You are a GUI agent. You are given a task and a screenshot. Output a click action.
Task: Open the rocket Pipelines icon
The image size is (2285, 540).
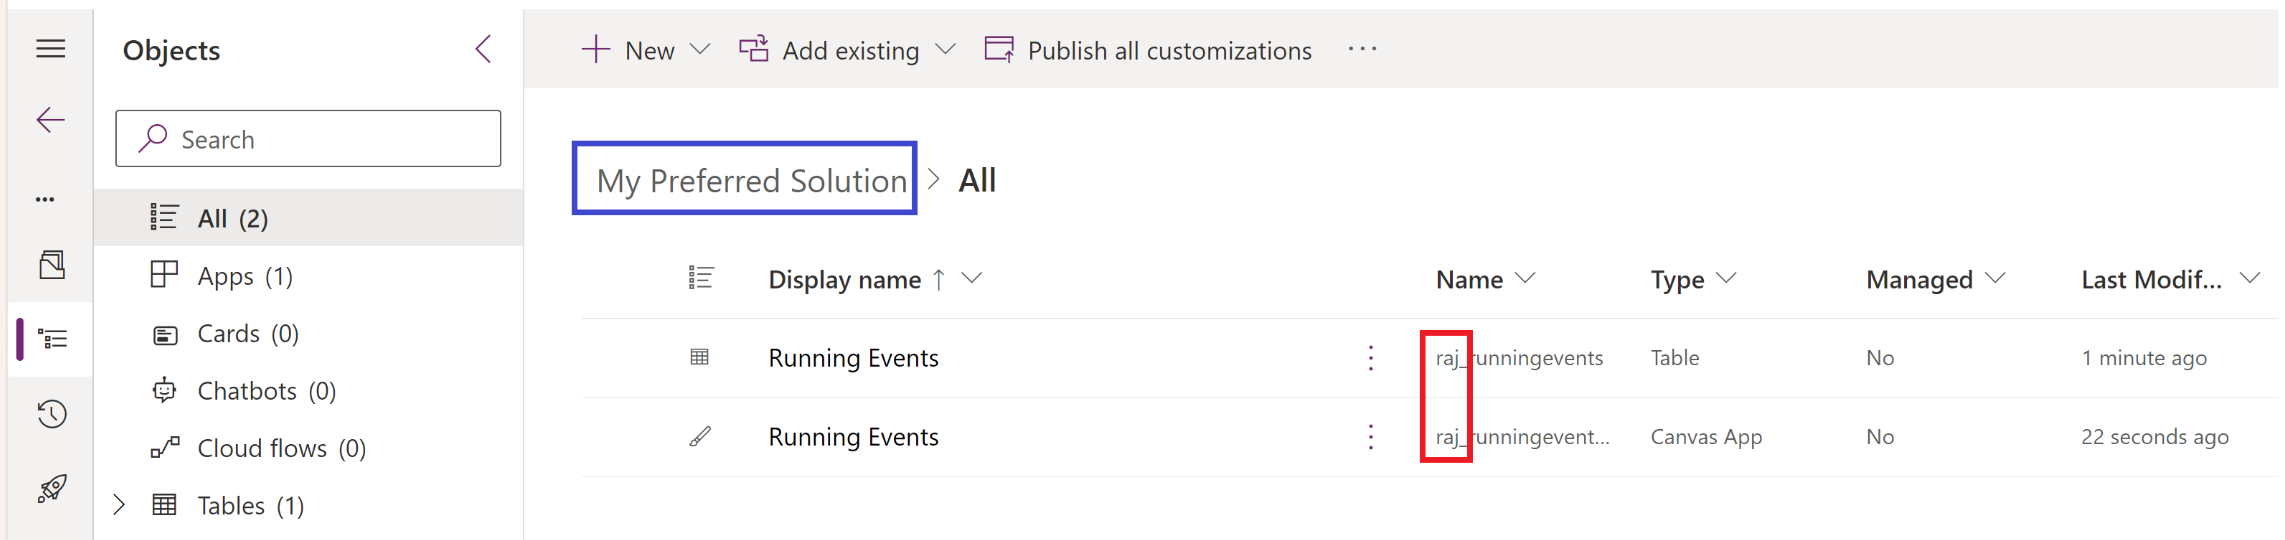click(x=51, y=489)
